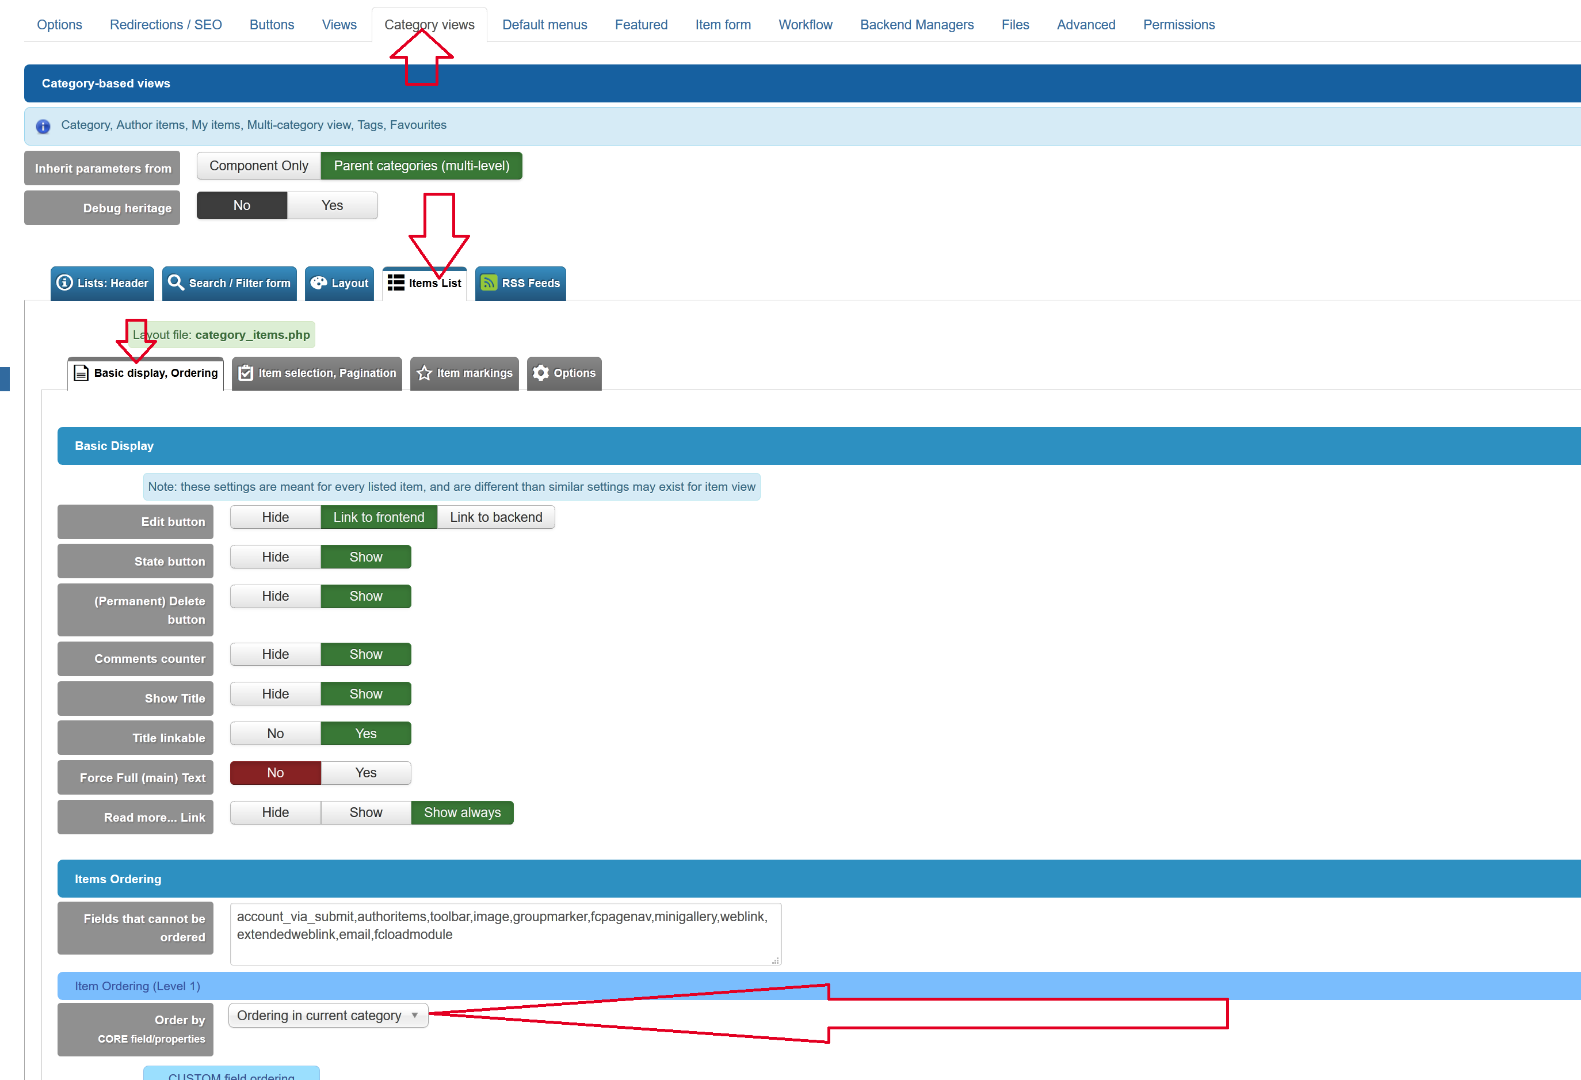Select Component Only inheritance option
1581x1080 pixels.
tap(259, 166)
